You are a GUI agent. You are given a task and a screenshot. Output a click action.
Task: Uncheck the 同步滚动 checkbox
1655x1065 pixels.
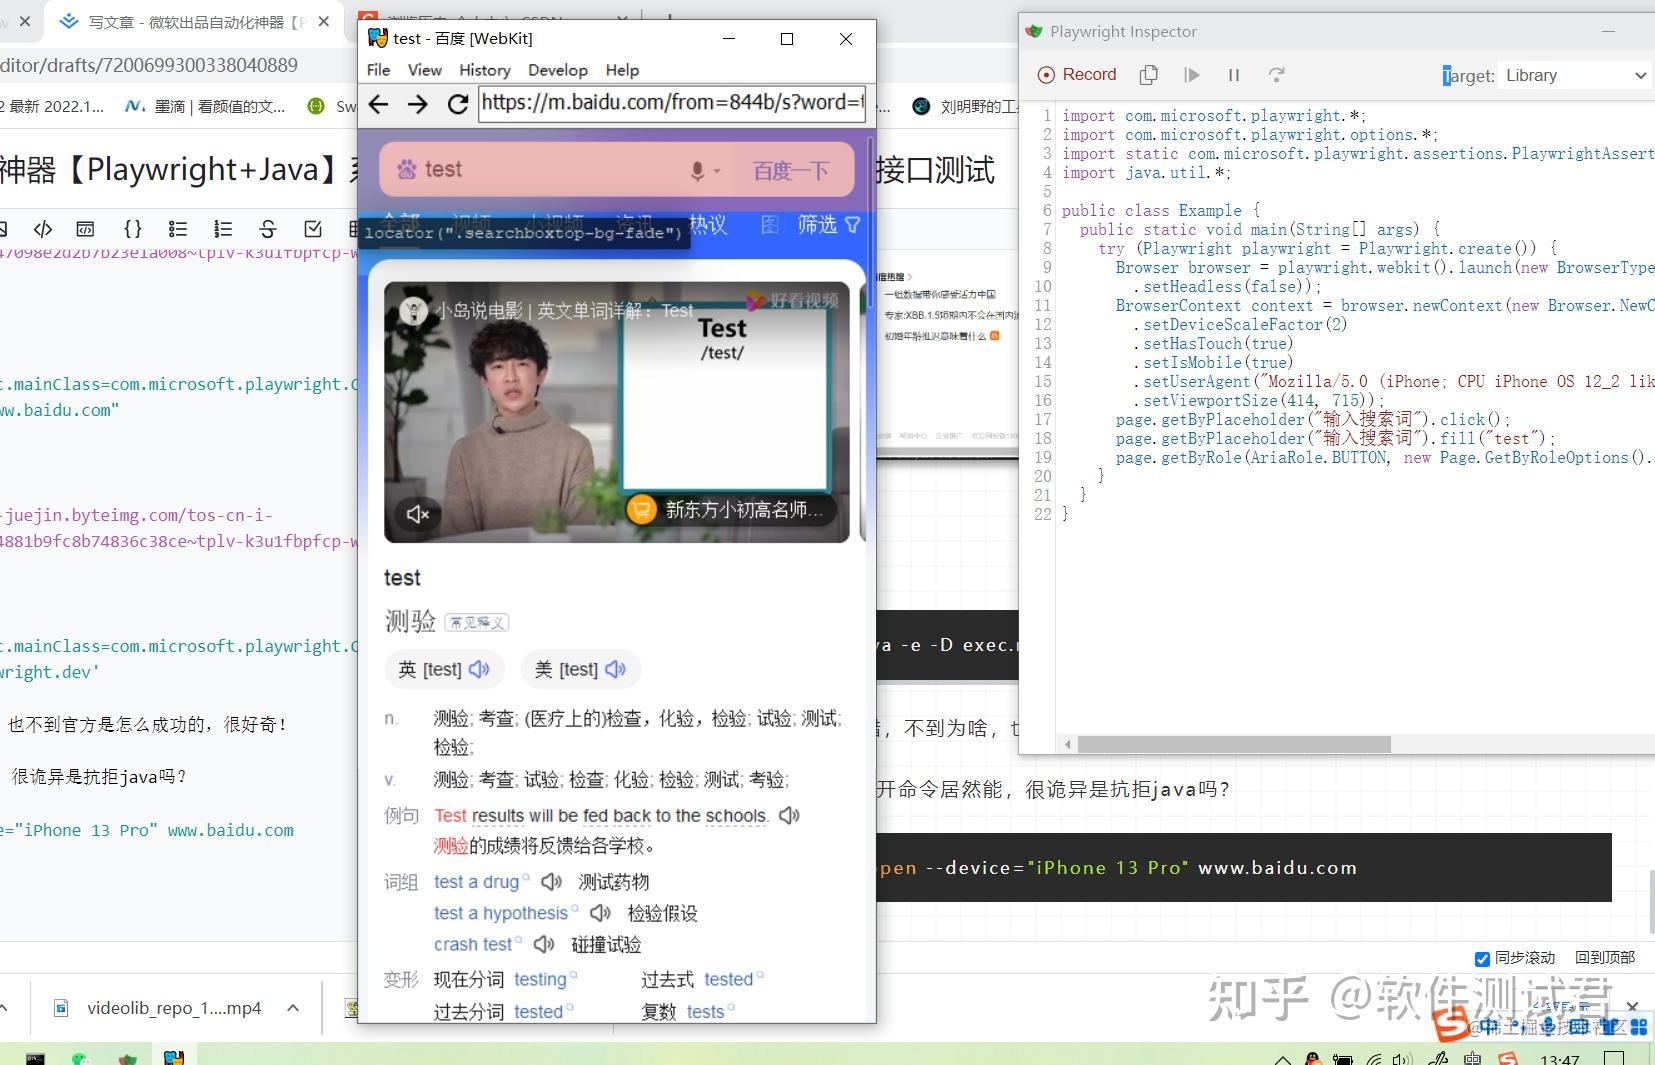[1482, 958]
